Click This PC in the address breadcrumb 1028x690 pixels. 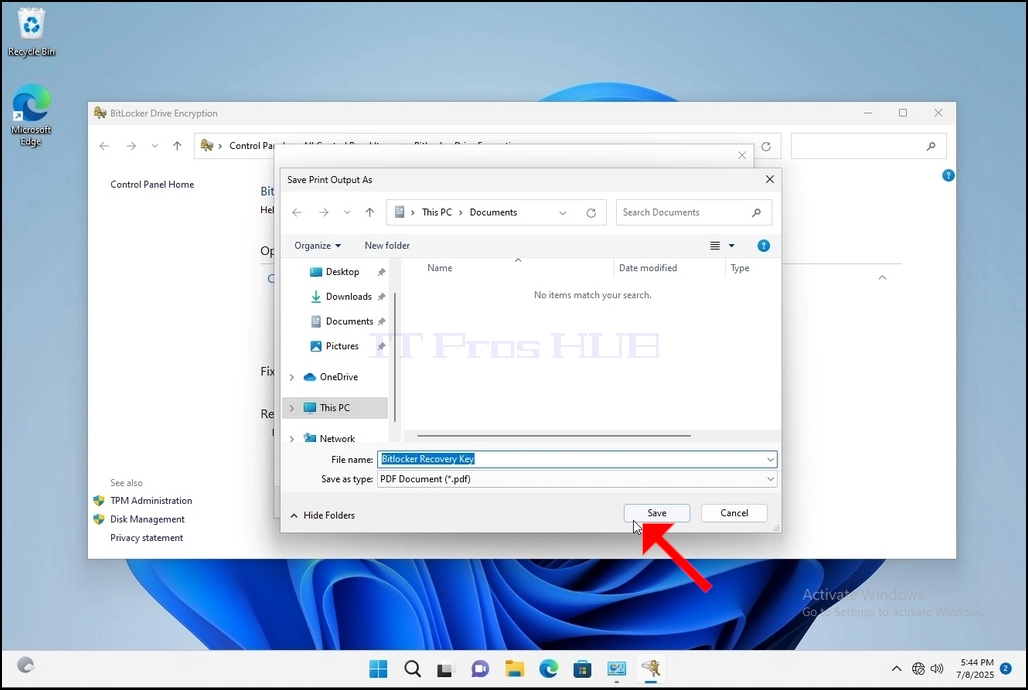(437, 213)
